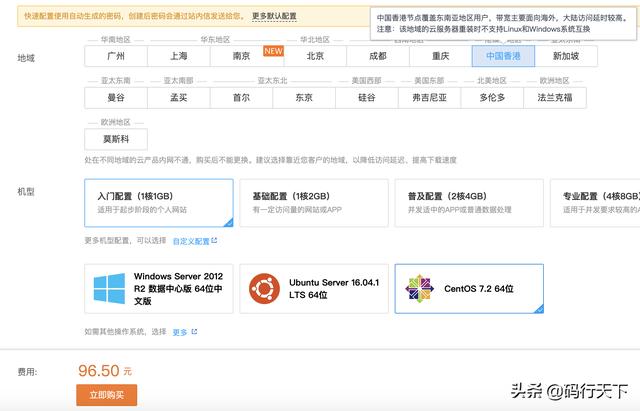Viewport: 640px width, 411px height.
Task: Open the 自定义配置 link
Action: point(191,241)
